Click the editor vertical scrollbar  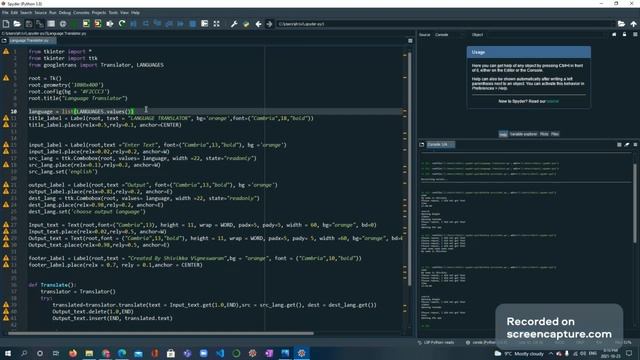(410, 169)
